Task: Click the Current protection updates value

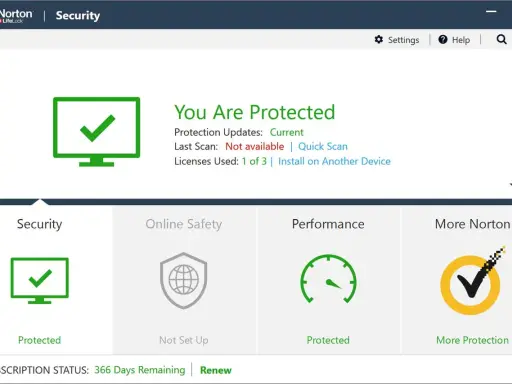Action: point(287,132)
